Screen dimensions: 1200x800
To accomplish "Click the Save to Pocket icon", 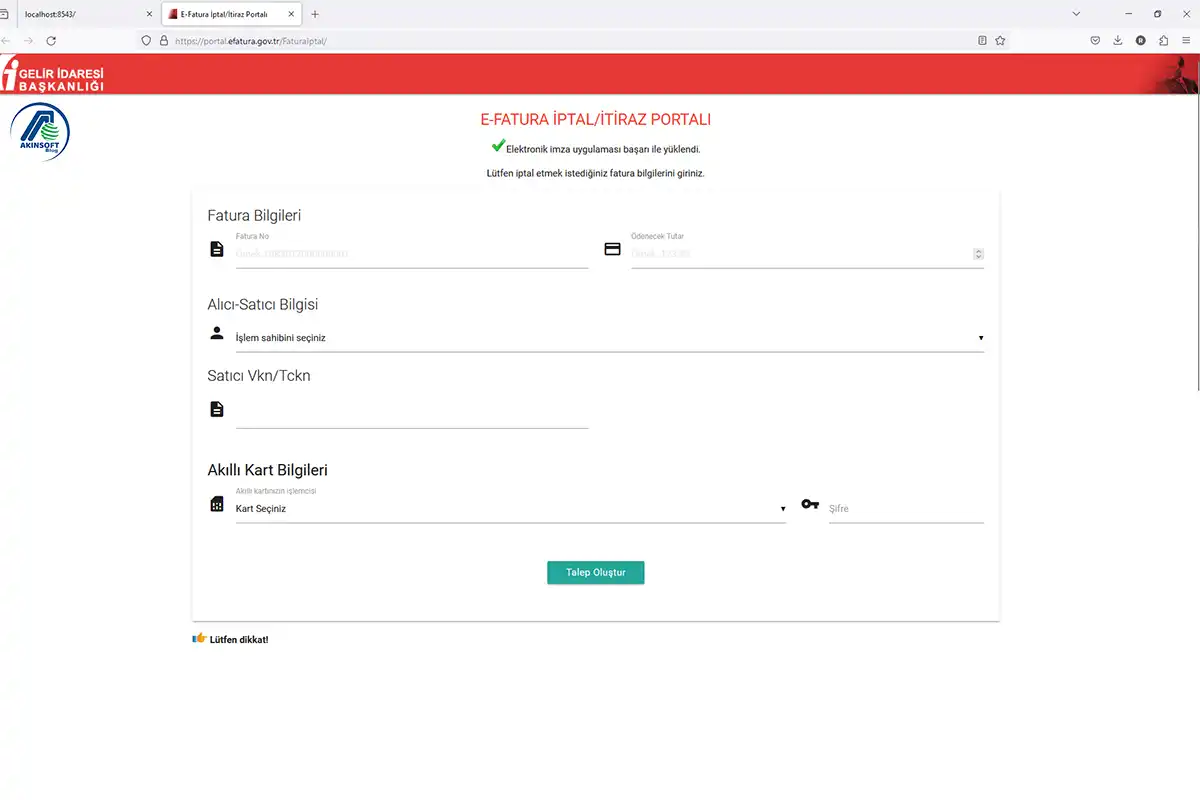I will tap(1095, 41).
